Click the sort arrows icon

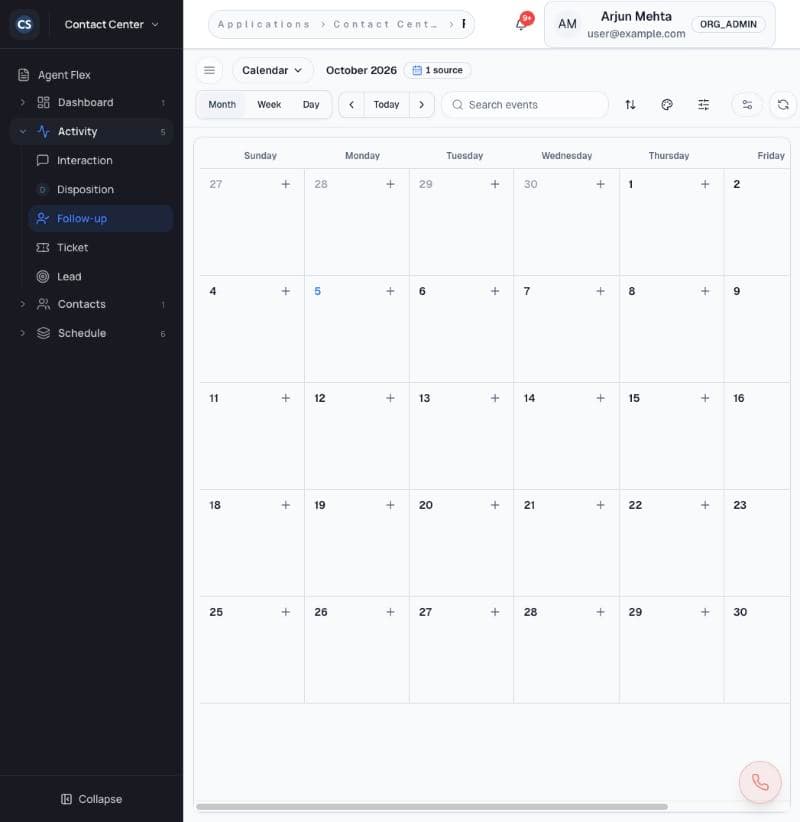[630, 105]
